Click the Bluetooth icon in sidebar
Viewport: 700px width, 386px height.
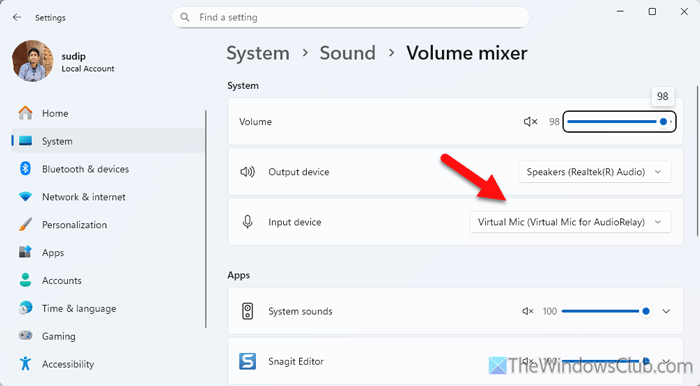tap(25, 169)
